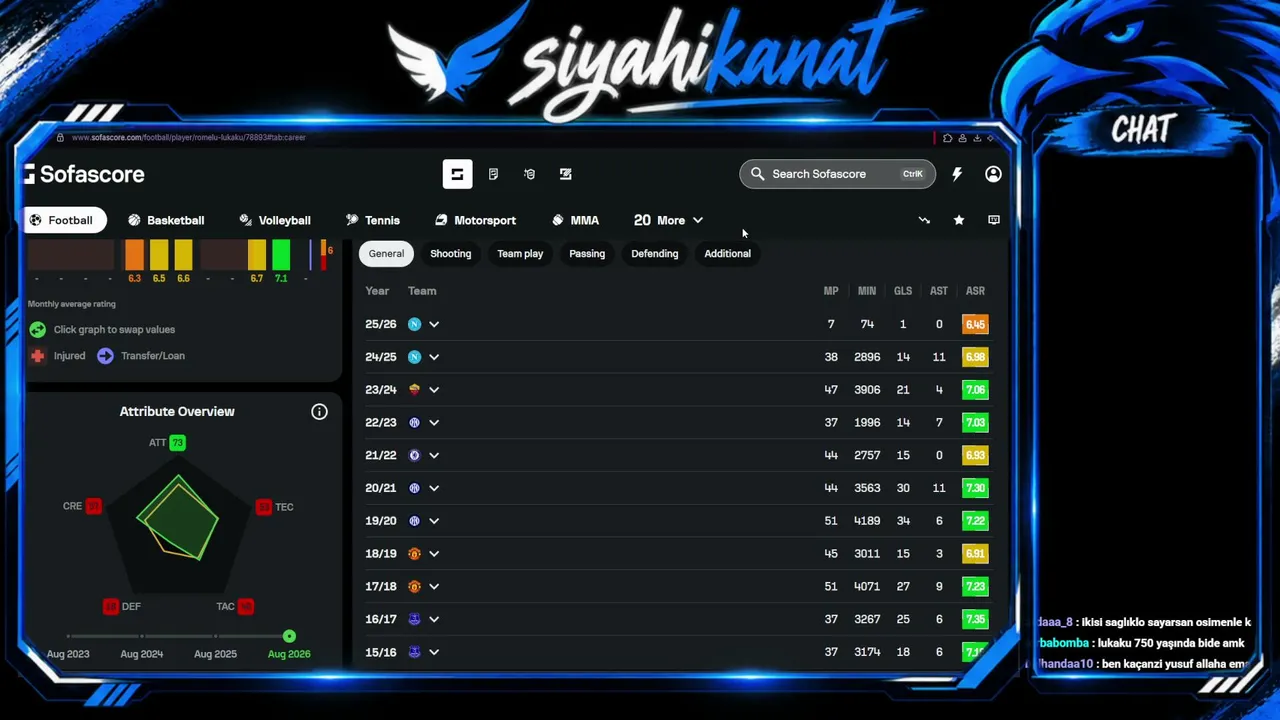Select the highlighted Sofascore S header icon
Screen dimensions: 1280x720
point(457,174)
